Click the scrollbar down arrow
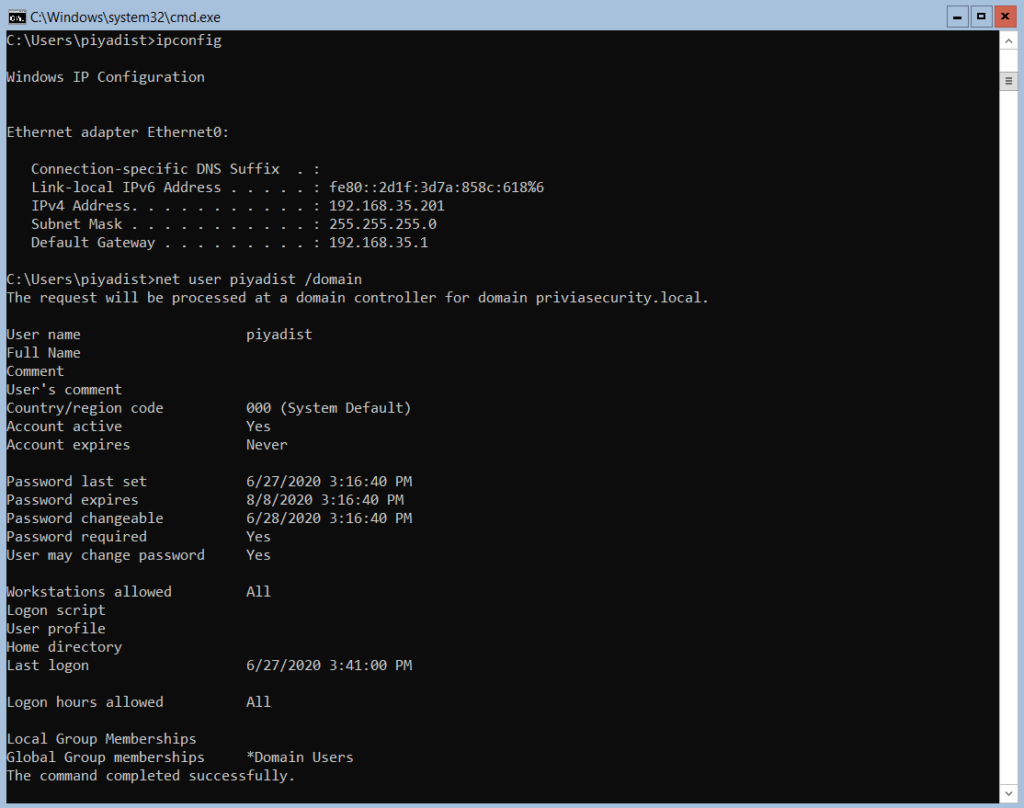Screen dimensions: 1024x808 point(1008,794)
